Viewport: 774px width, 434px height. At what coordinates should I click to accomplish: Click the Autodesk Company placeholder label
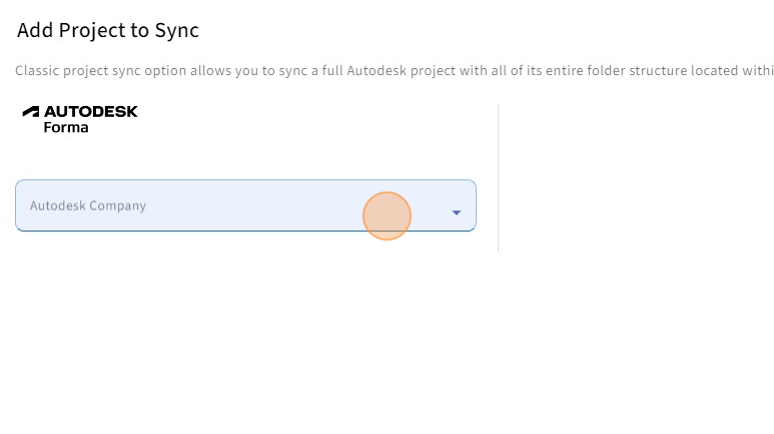88,206
